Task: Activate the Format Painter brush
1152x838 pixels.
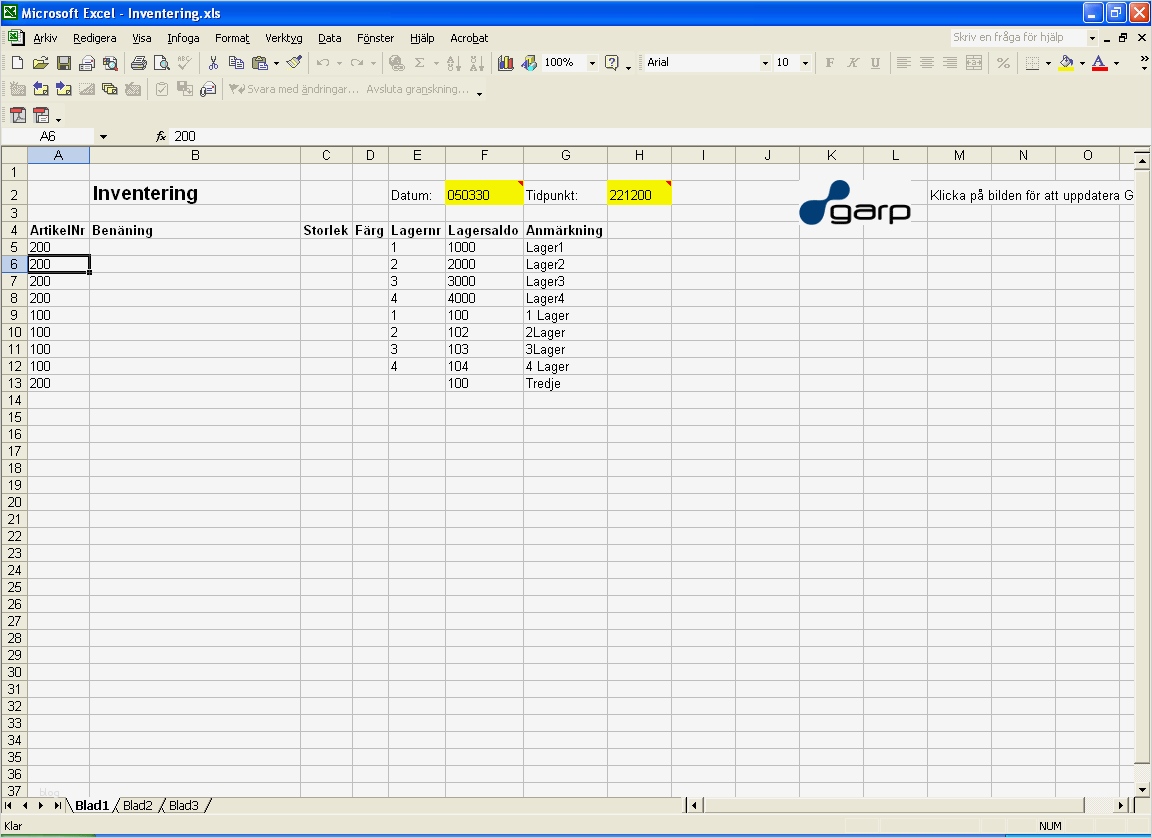Action: pos(295,63)
